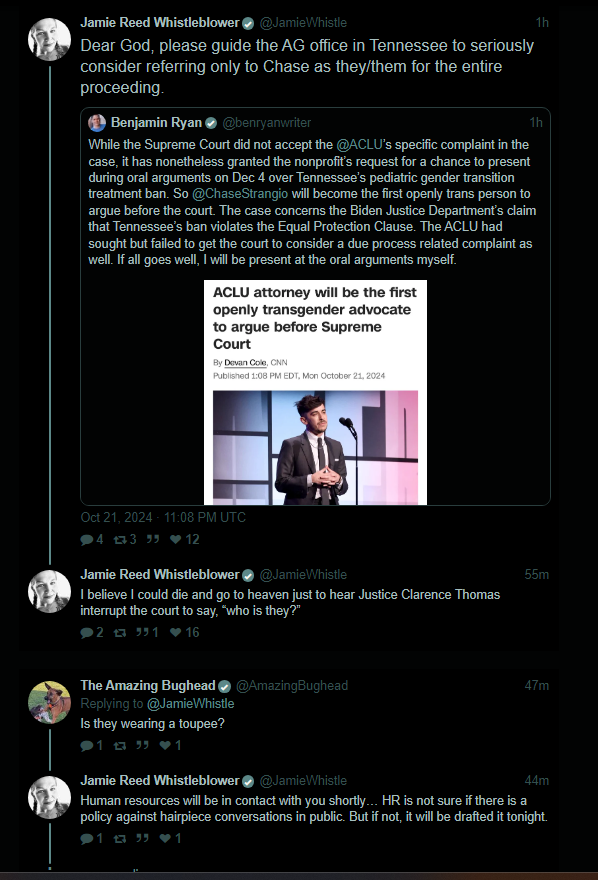Click the quote icon showing 1 quote
Viewport: 598px width, 880px height.
142,633
